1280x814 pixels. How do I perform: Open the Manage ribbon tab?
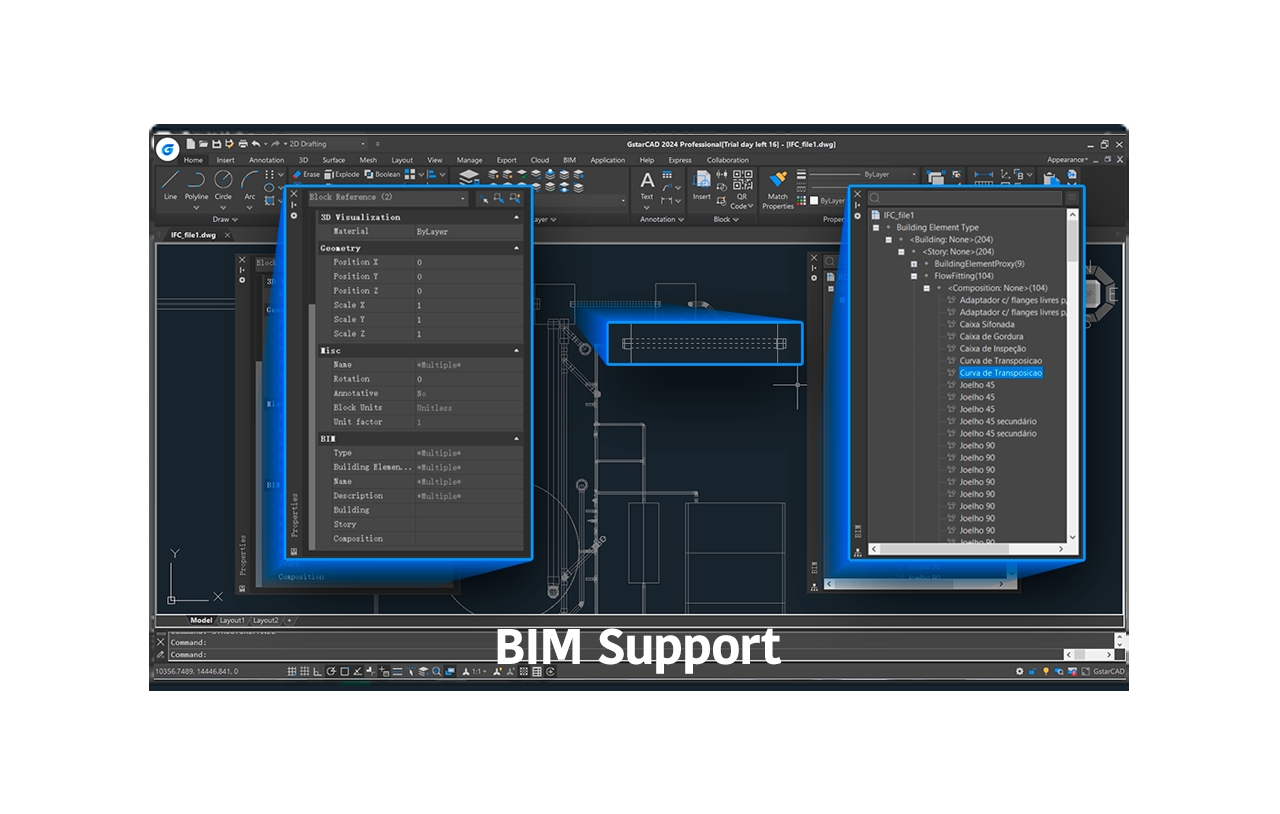point(469,160)
